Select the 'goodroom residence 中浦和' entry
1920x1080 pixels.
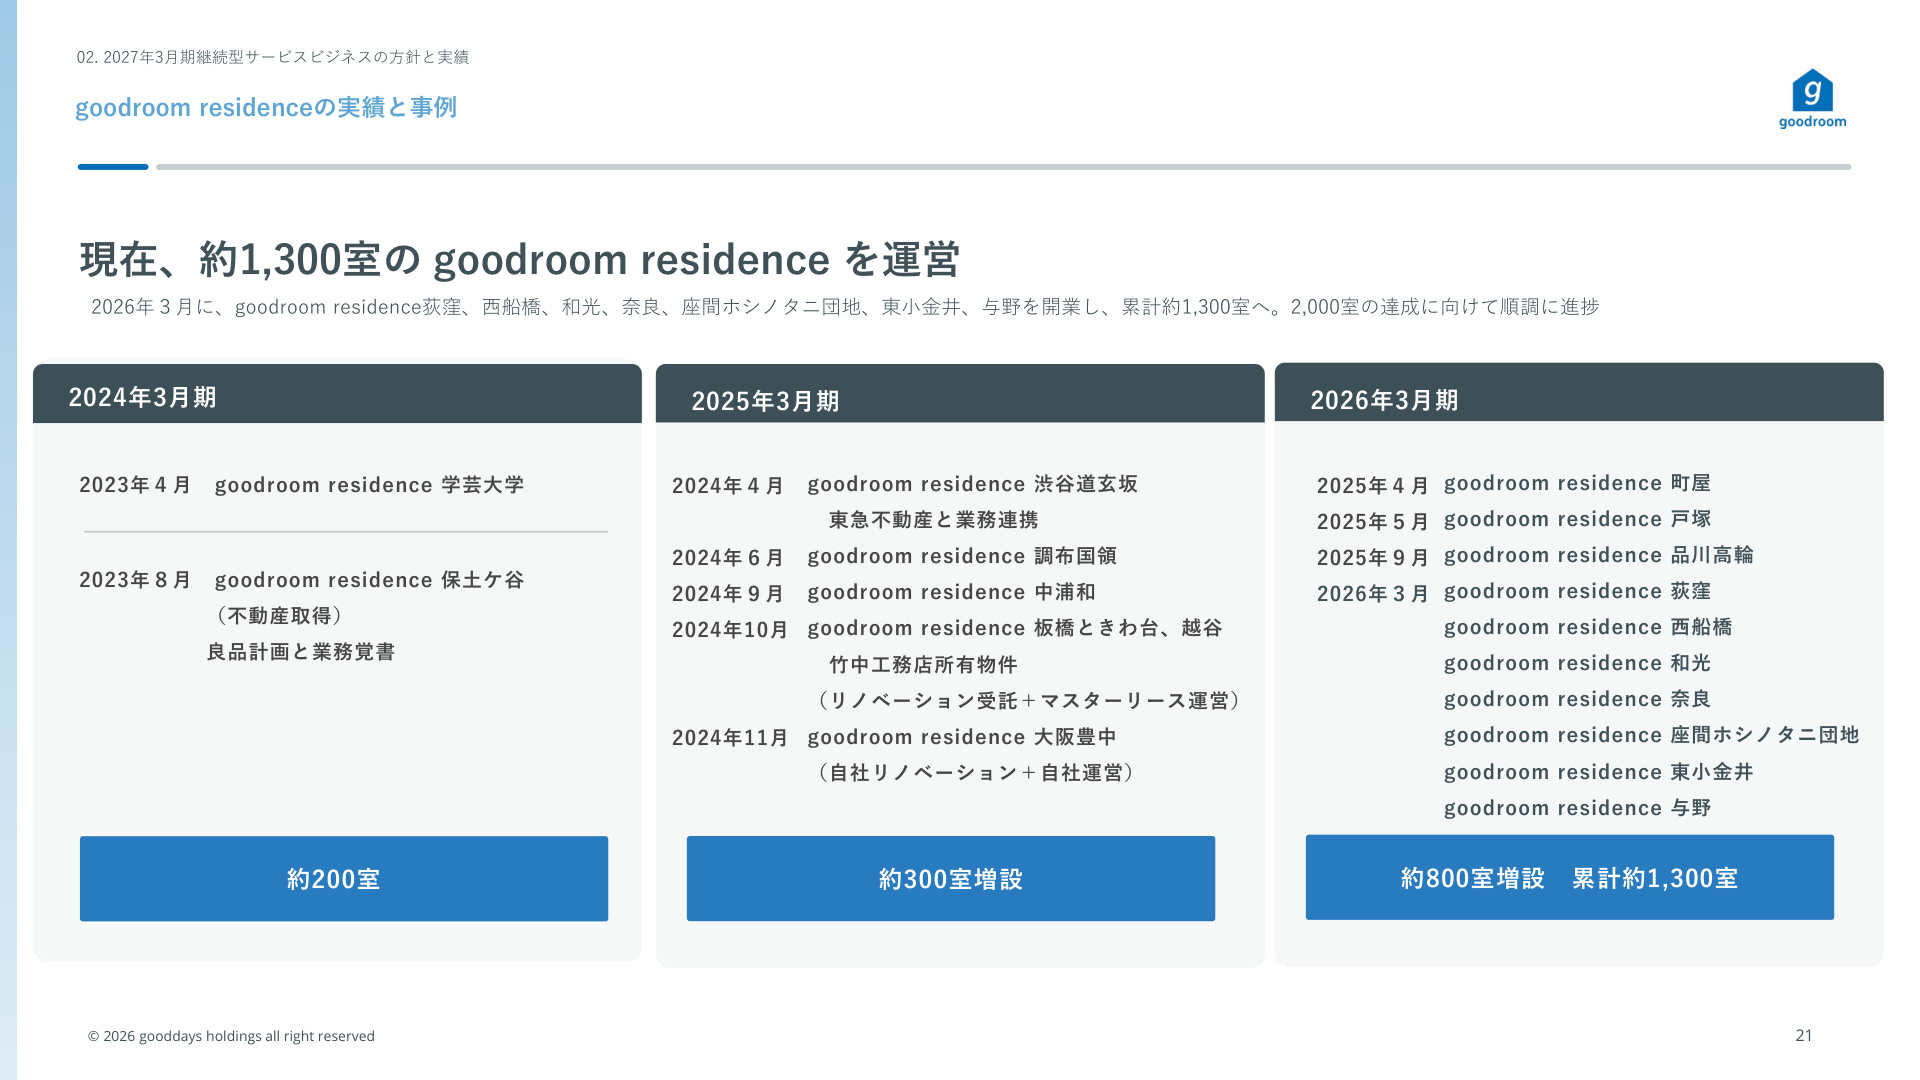pos(952,592)
